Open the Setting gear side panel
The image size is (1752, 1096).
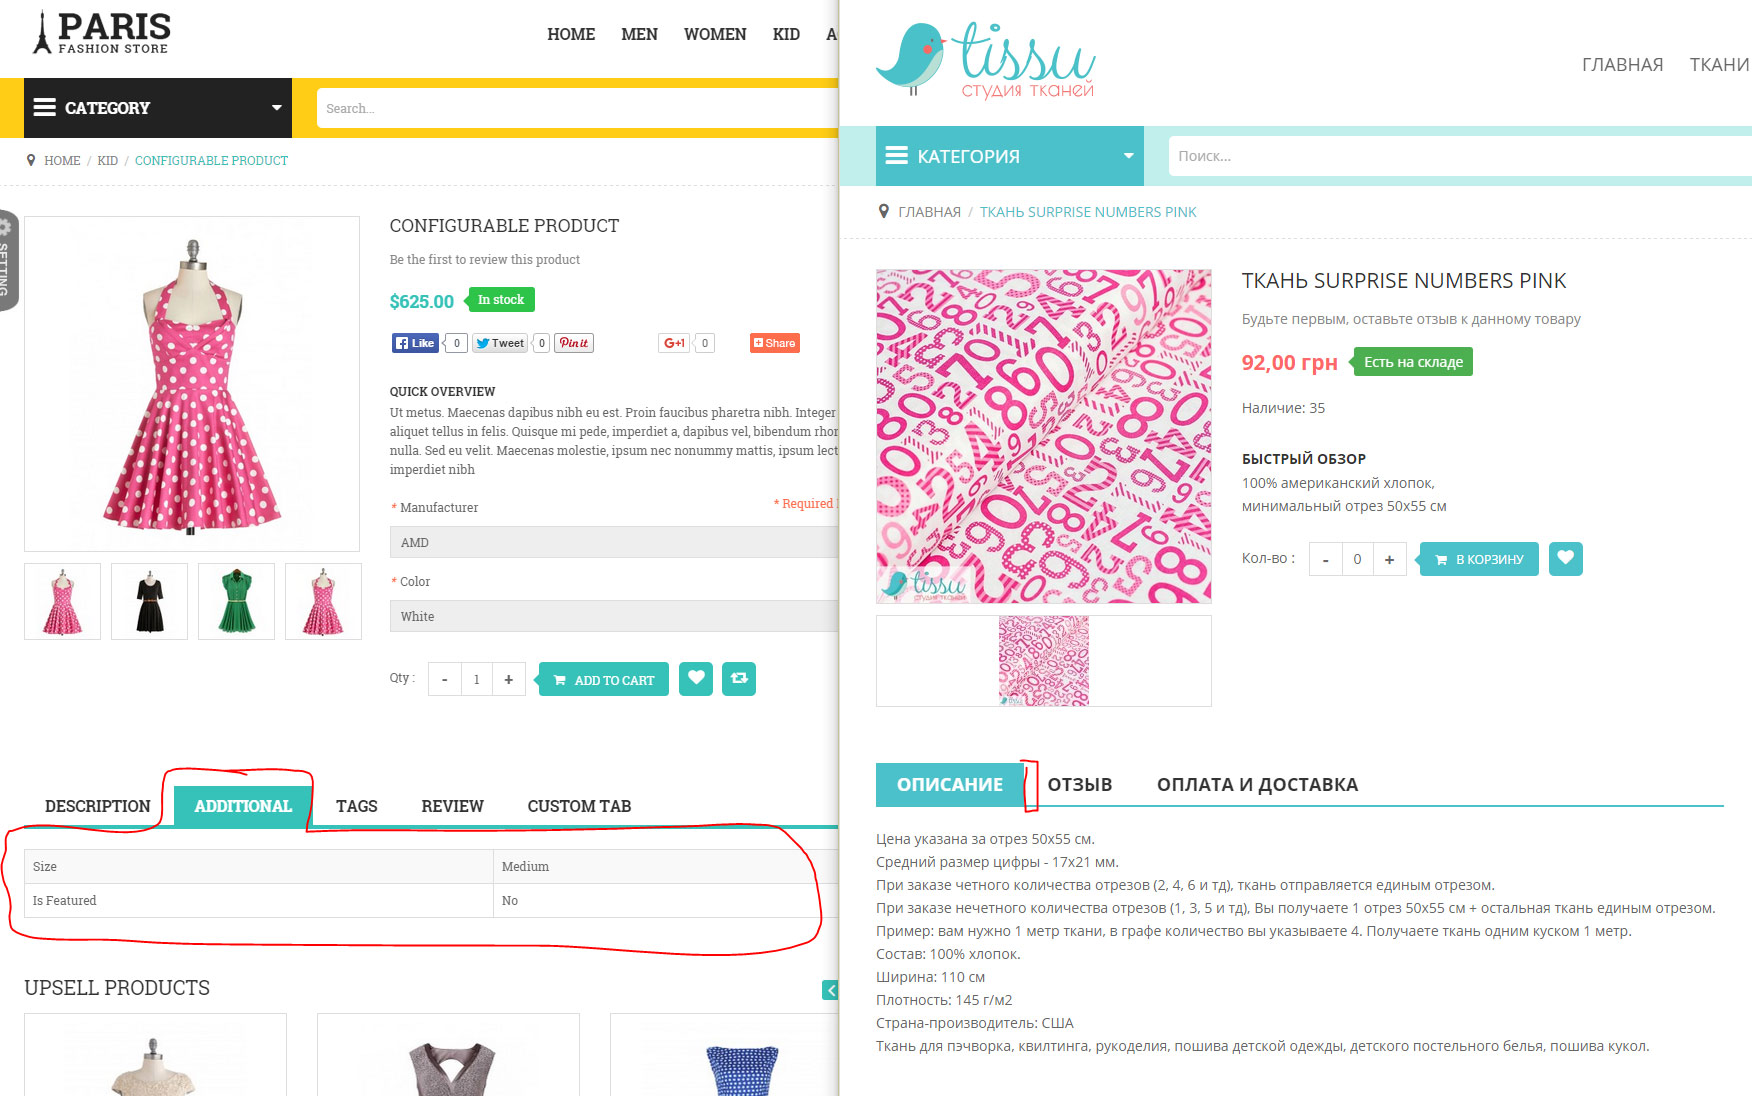[8, 261]
